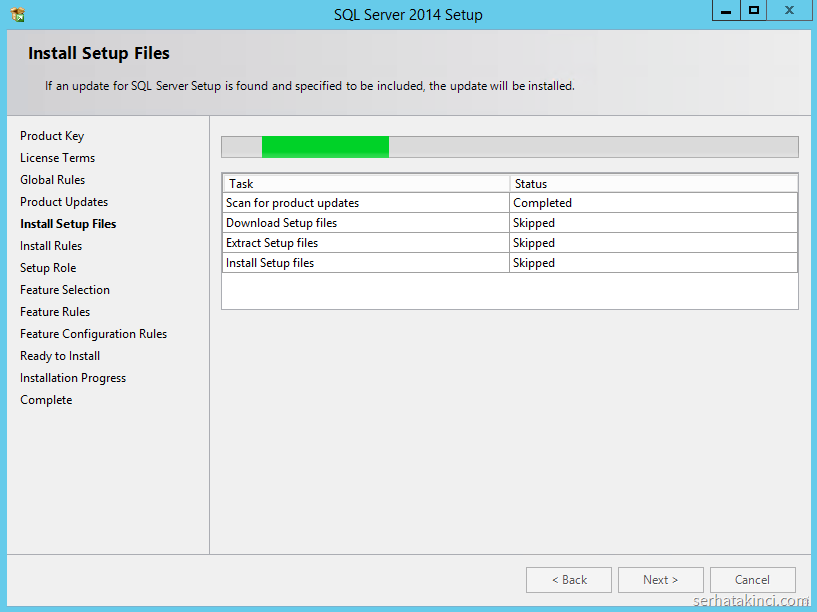Click the Status column header
817x612 pixels.
click(652, 184)
